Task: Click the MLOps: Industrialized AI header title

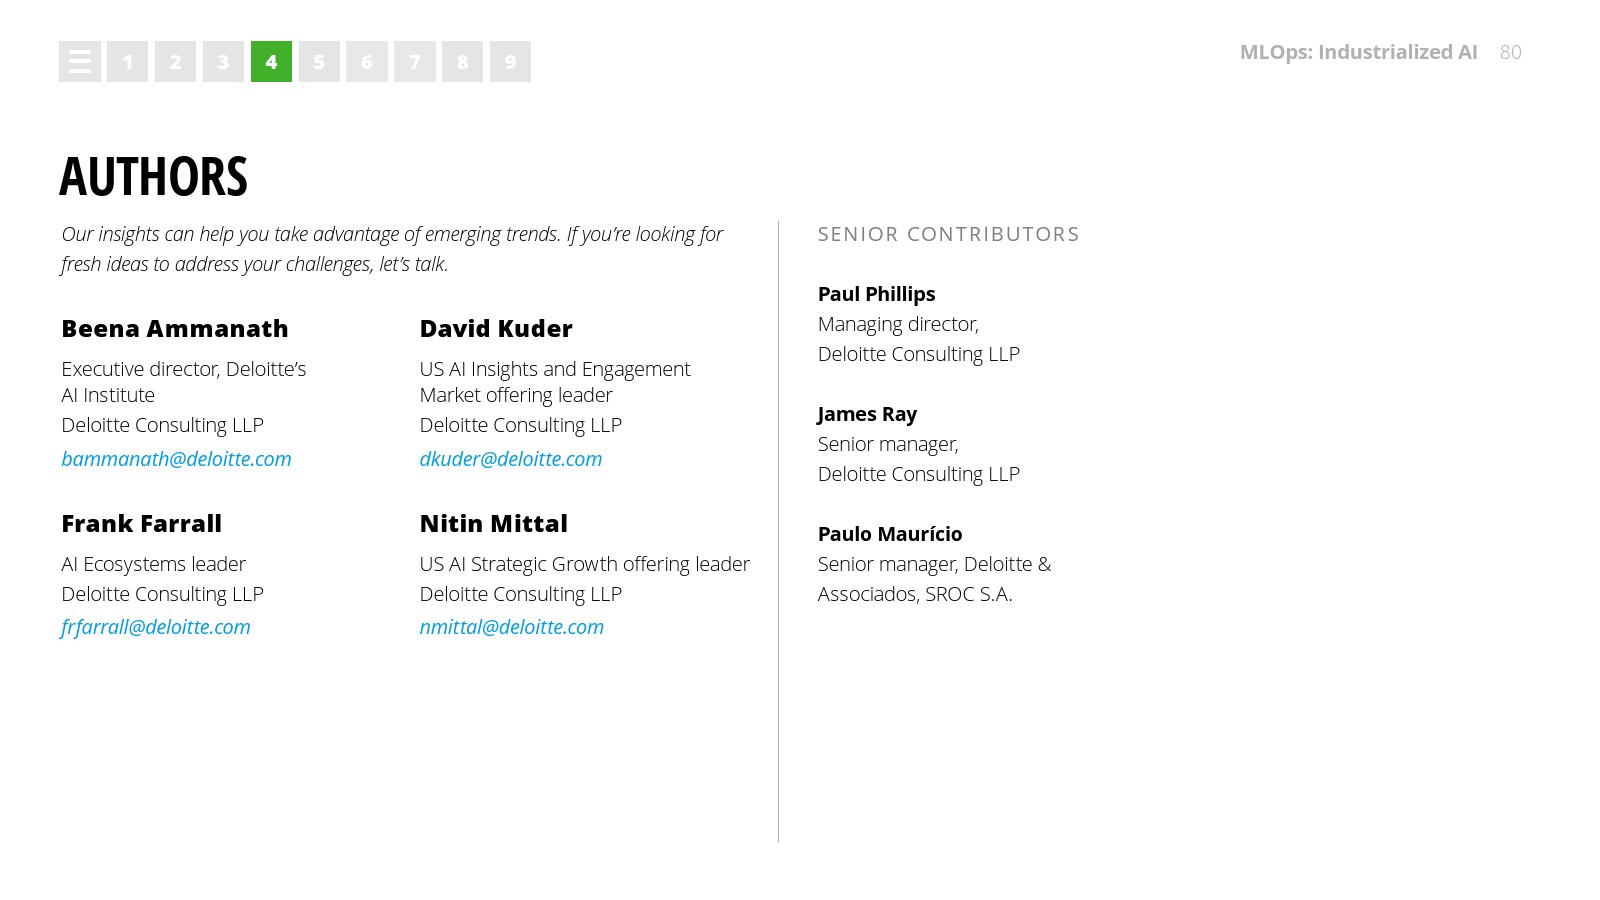Action: point(1358,52)
